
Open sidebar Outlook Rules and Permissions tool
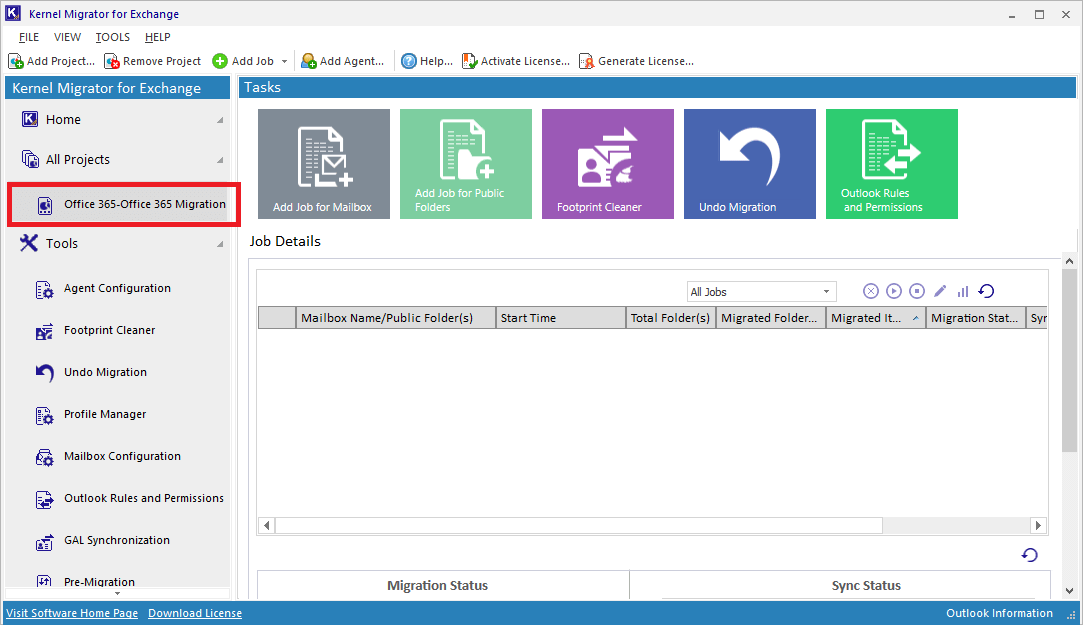coord(144,499)
